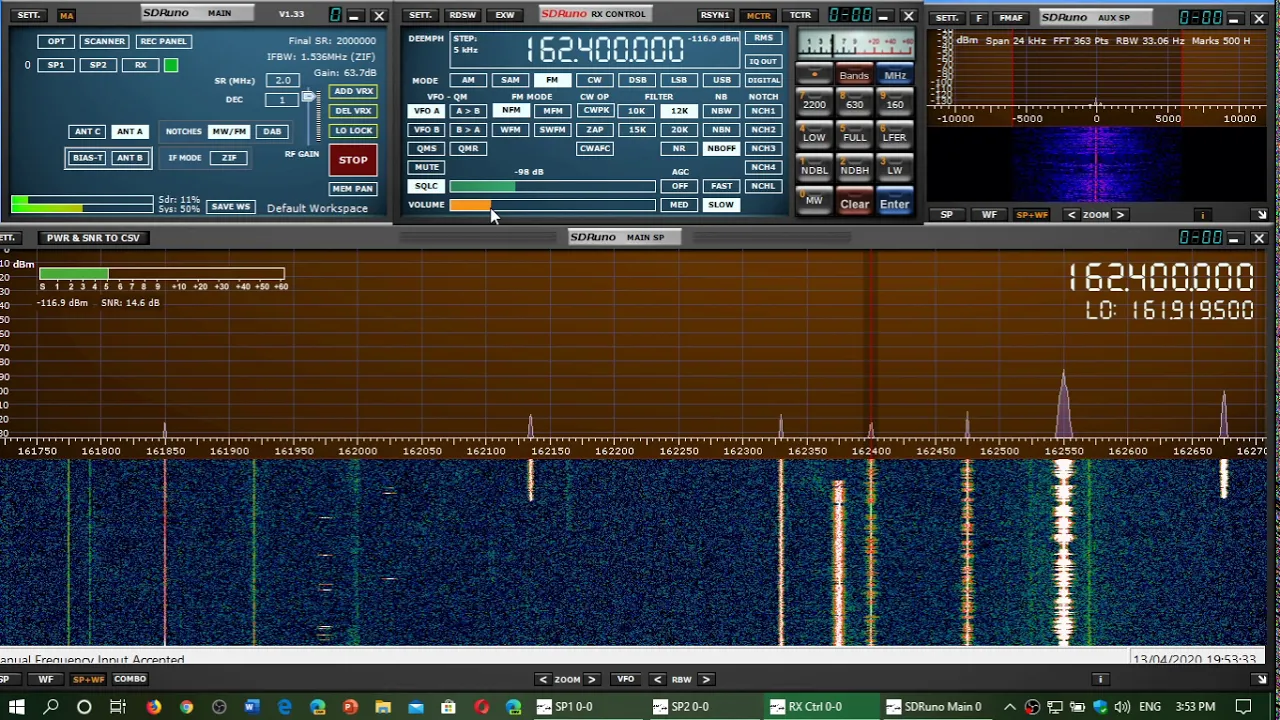Open PowerPoint from the taskbar
1280x720 pixels.
click(x=350, y=707)
